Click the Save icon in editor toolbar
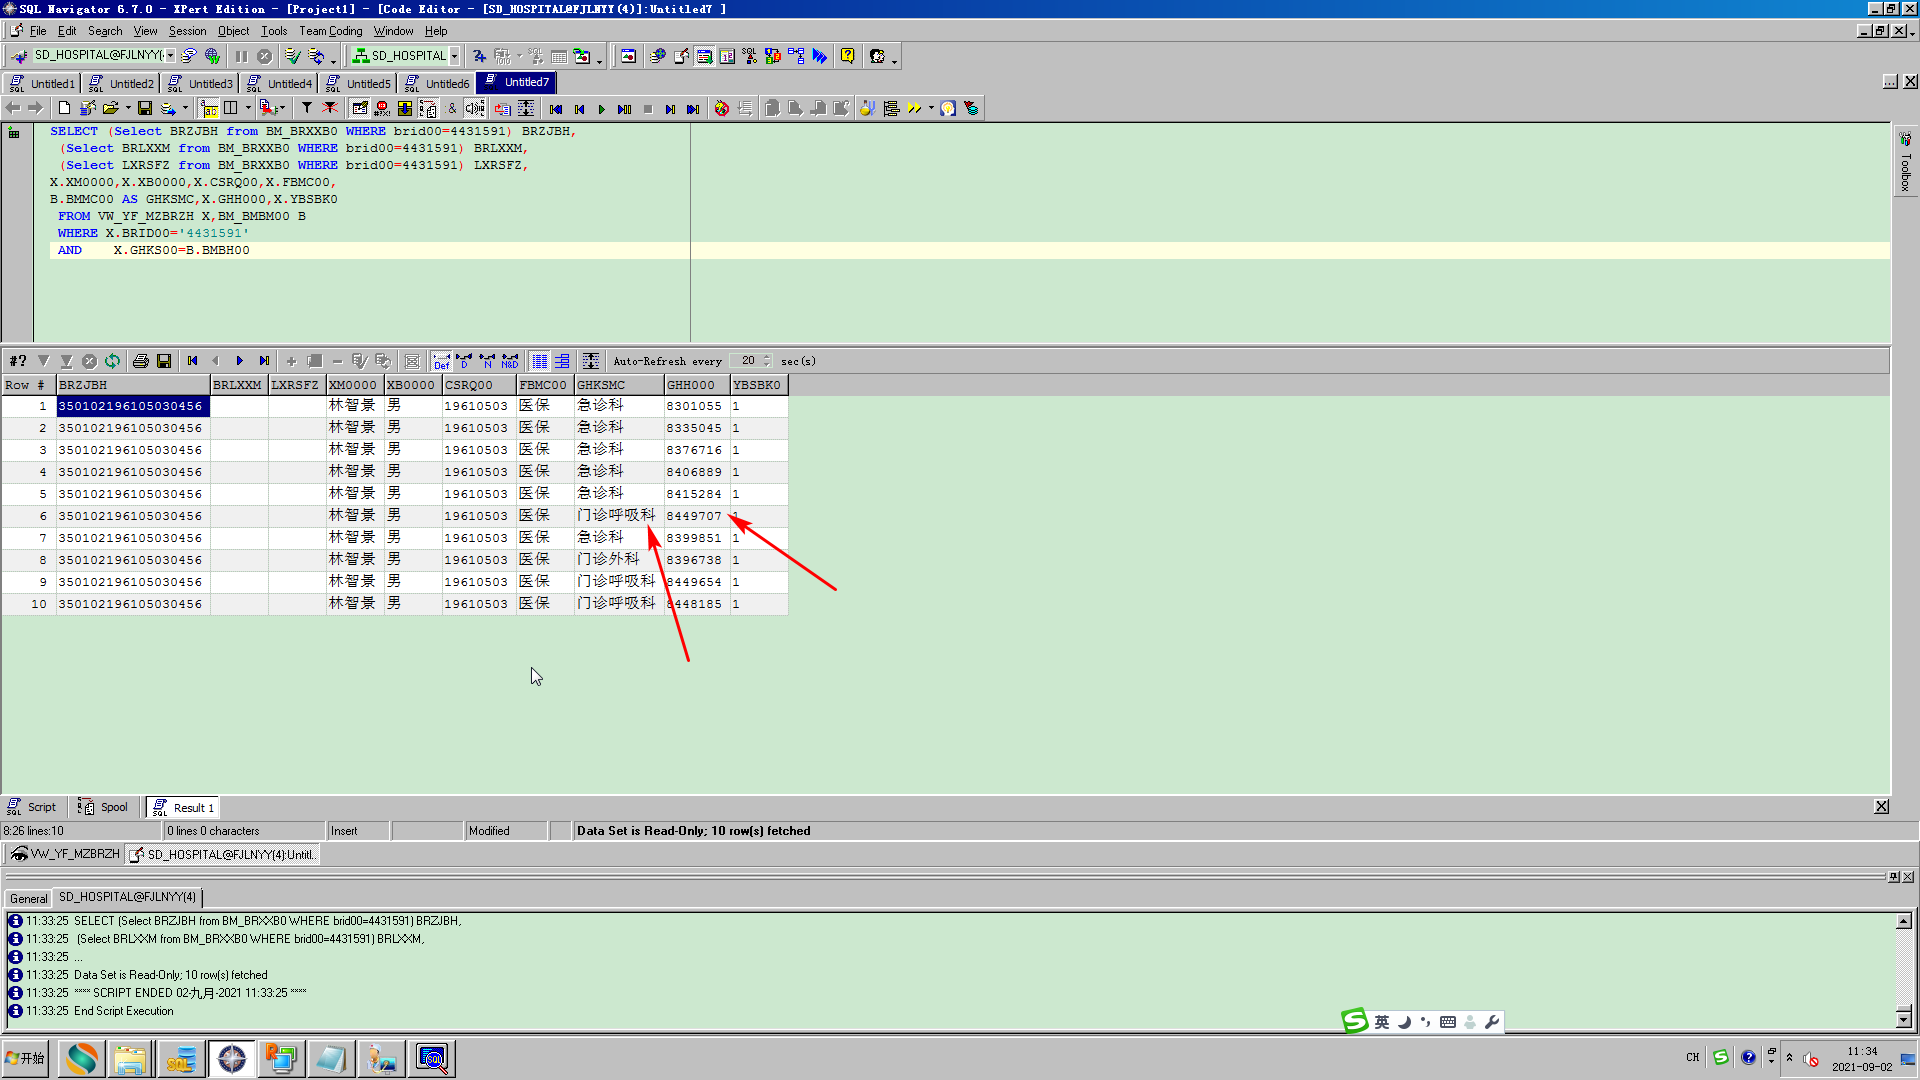1920x1080 pixels. [x=145, y=108]
